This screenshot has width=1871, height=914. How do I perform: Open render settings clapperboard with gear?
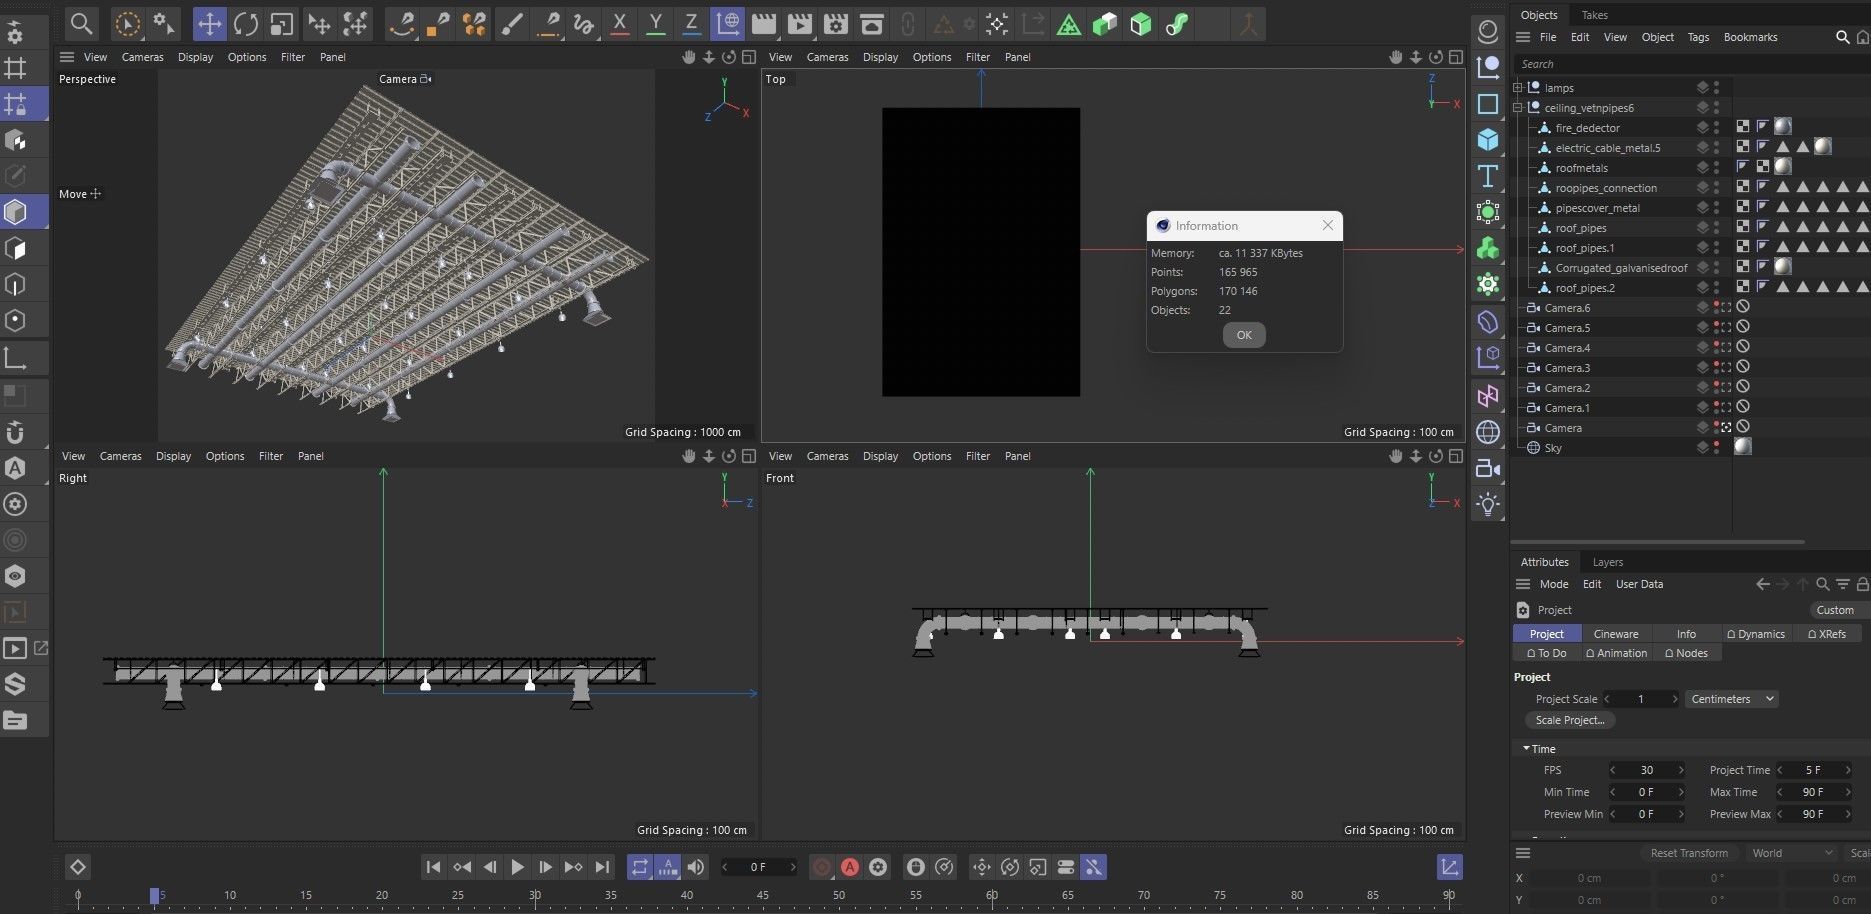pyautogui.click(x=835, y=23)
